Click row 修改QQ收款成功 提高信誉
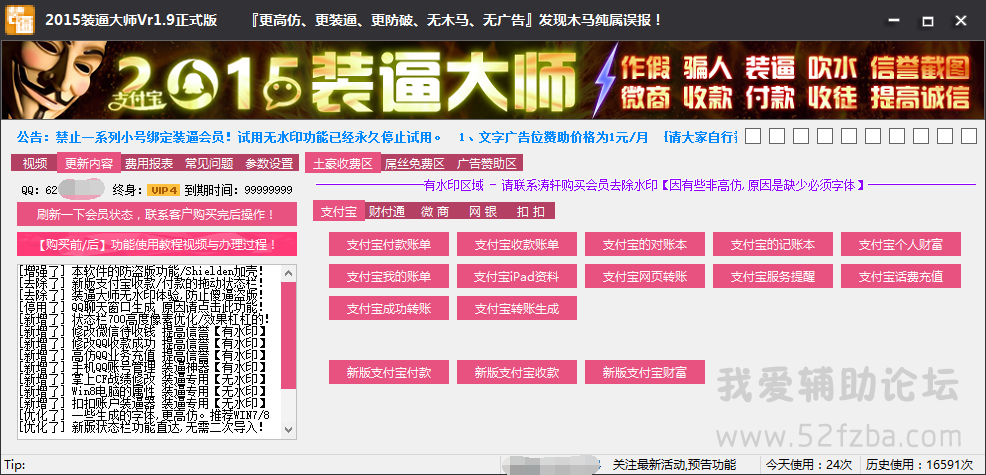The width and height of the screenshot is (986, 475). 143,343
